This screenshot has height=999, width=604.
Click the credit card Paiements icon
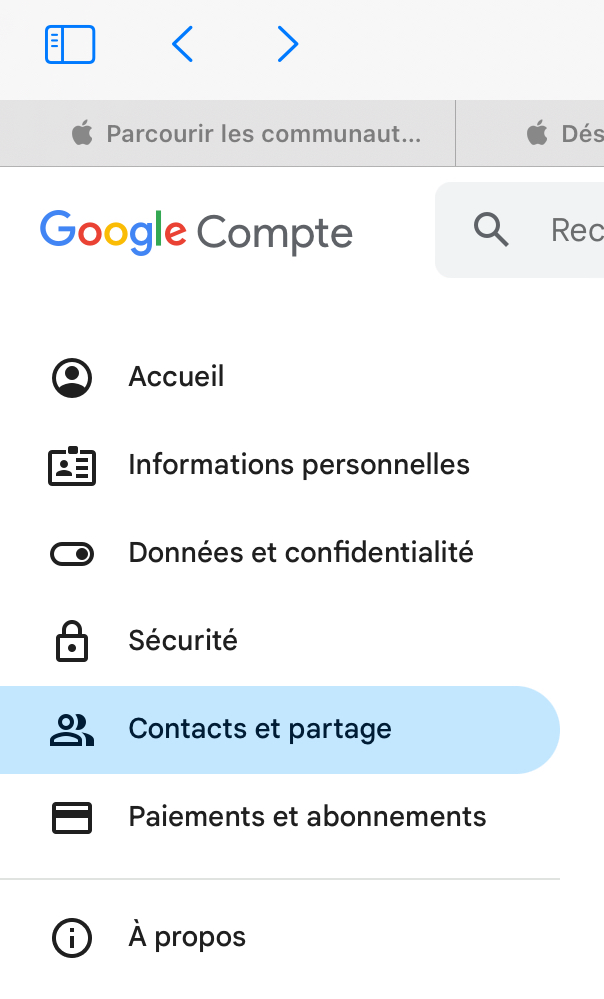(x=71, y=818)
